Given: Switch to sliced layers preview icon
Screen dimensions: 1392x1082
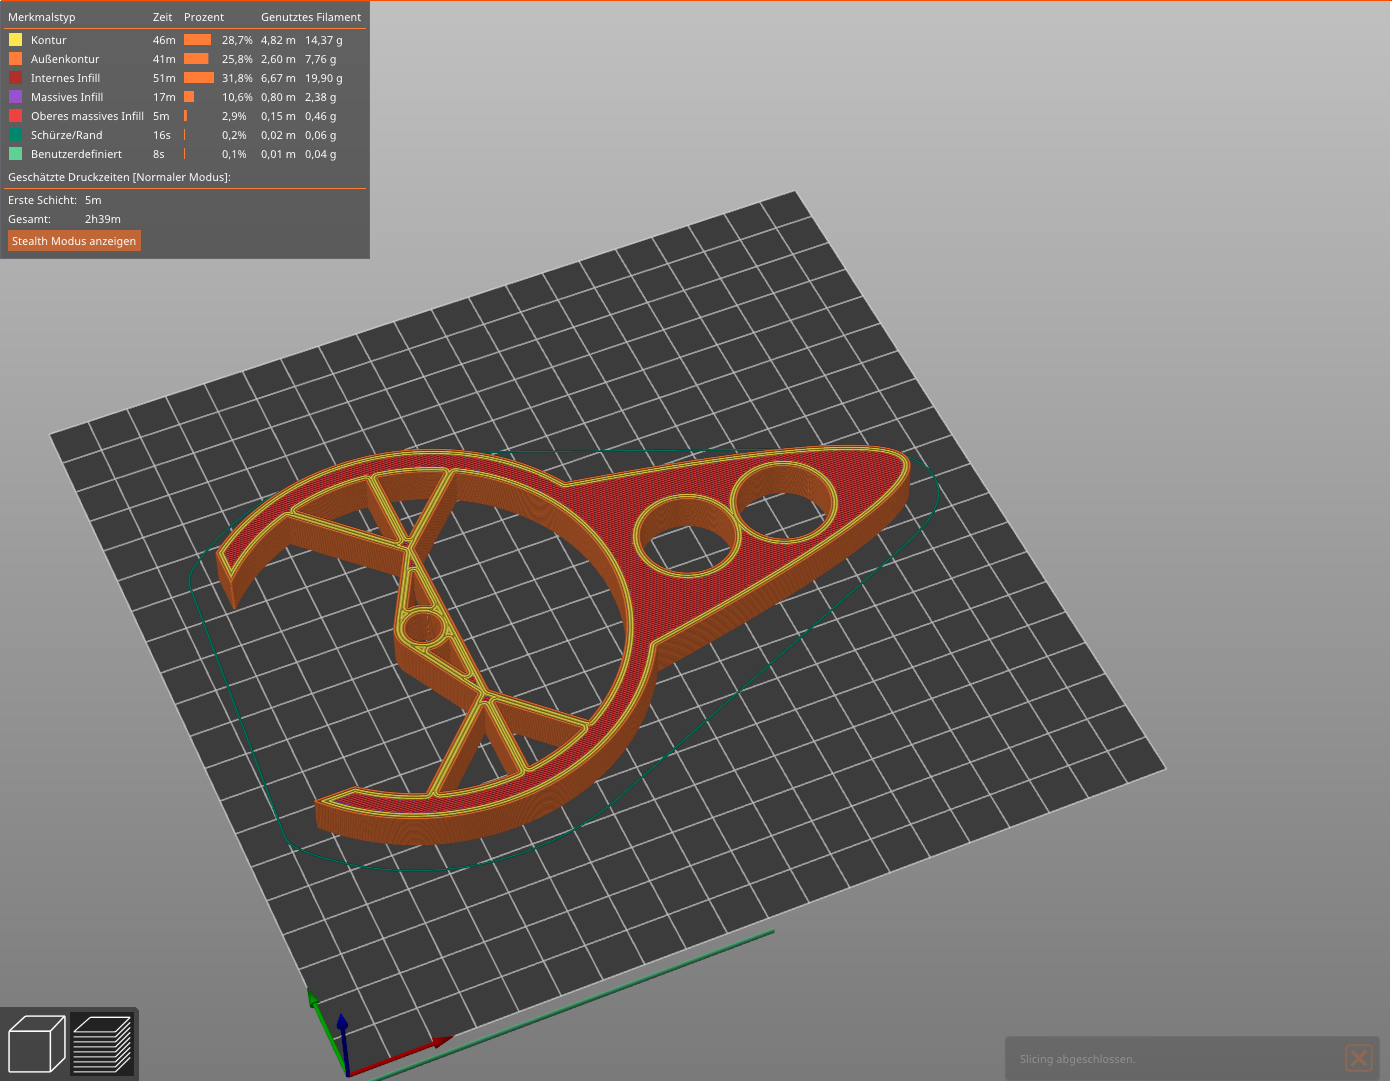Looking at the screenshot, I should click(x=102, y=1043).
